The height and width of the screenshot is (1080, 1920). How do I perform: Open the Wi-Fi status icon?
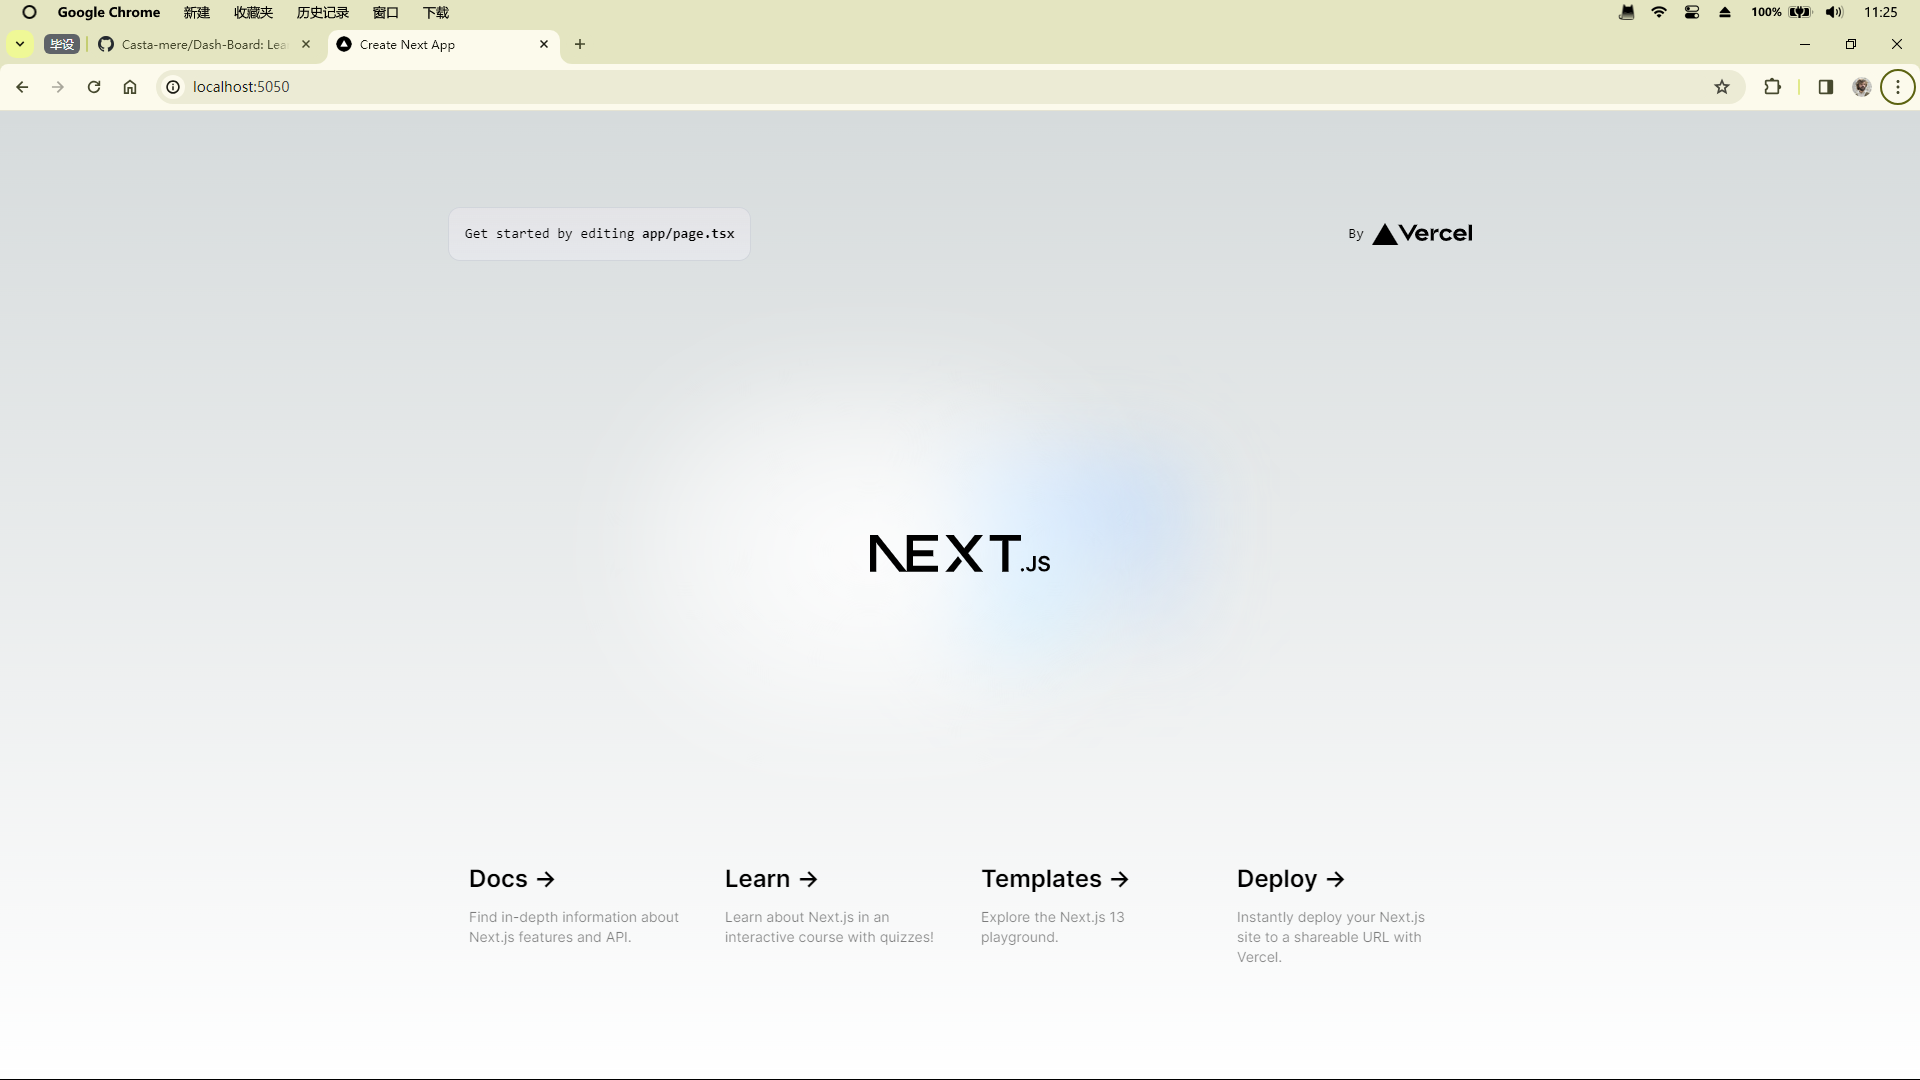(x=1659, y=12)
